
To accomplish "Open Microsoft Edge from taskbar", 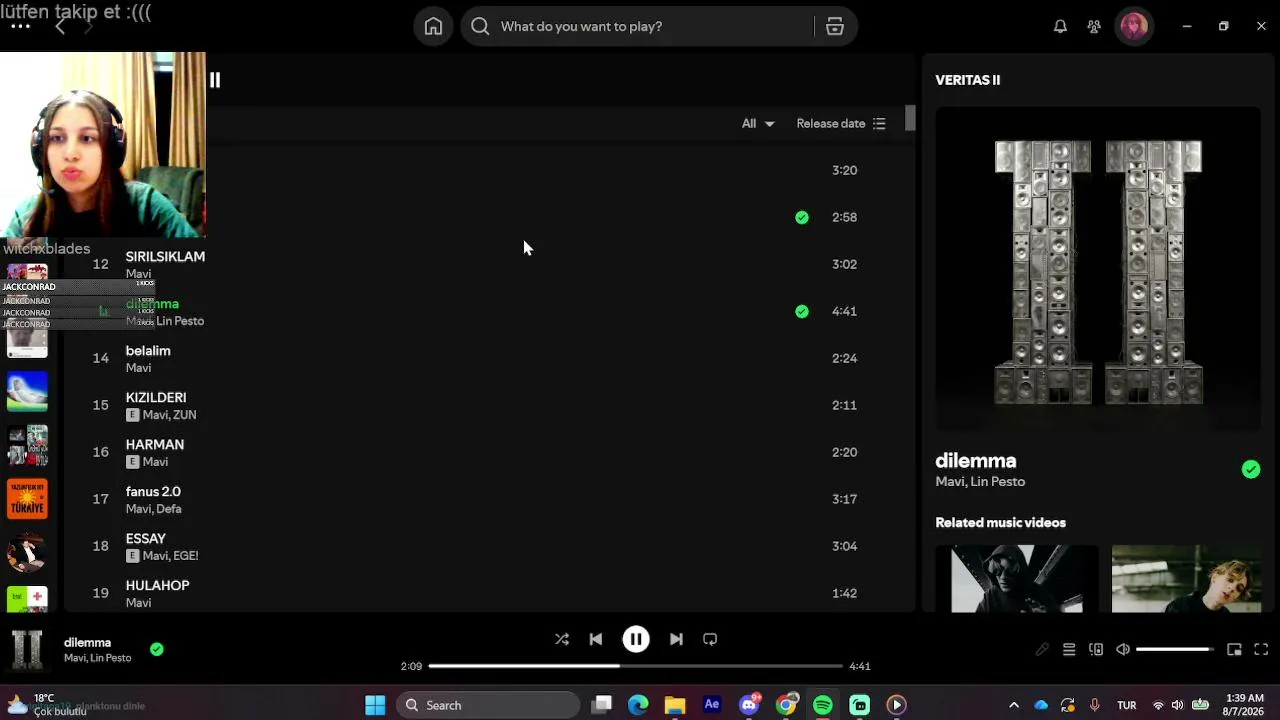I will click(x=638, y=705).
